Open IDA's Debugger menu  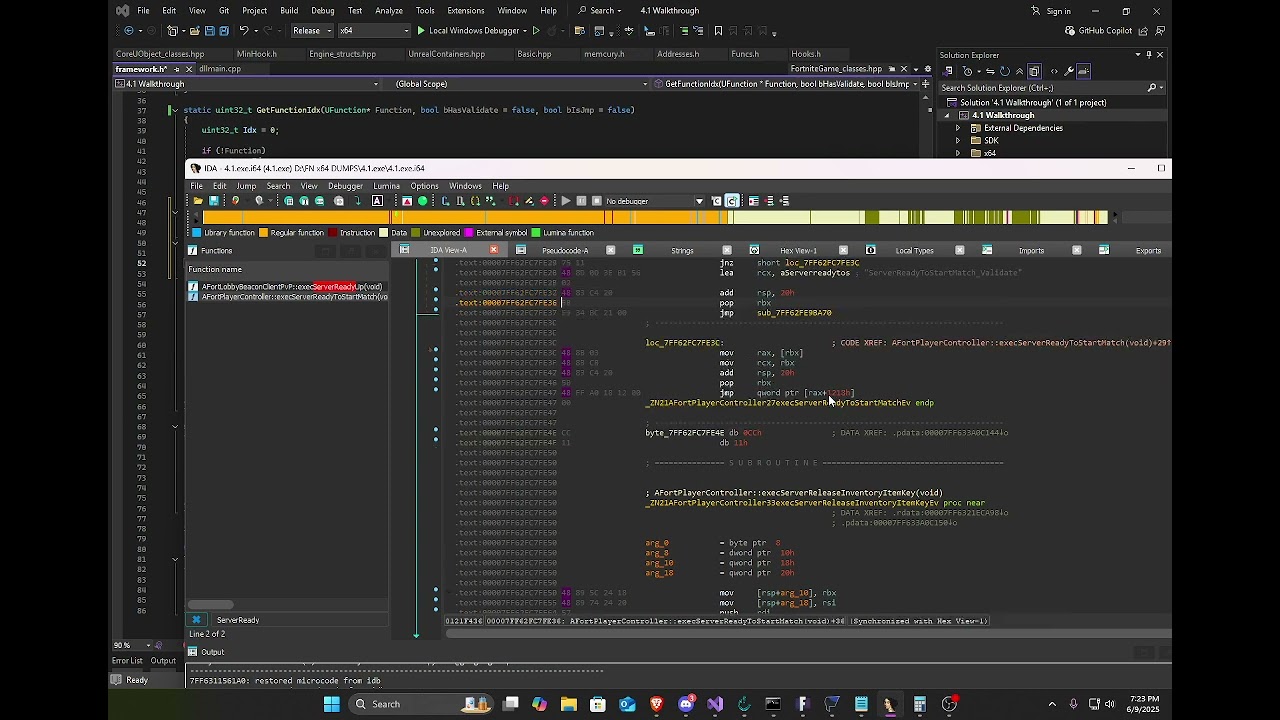click(345, 186)
